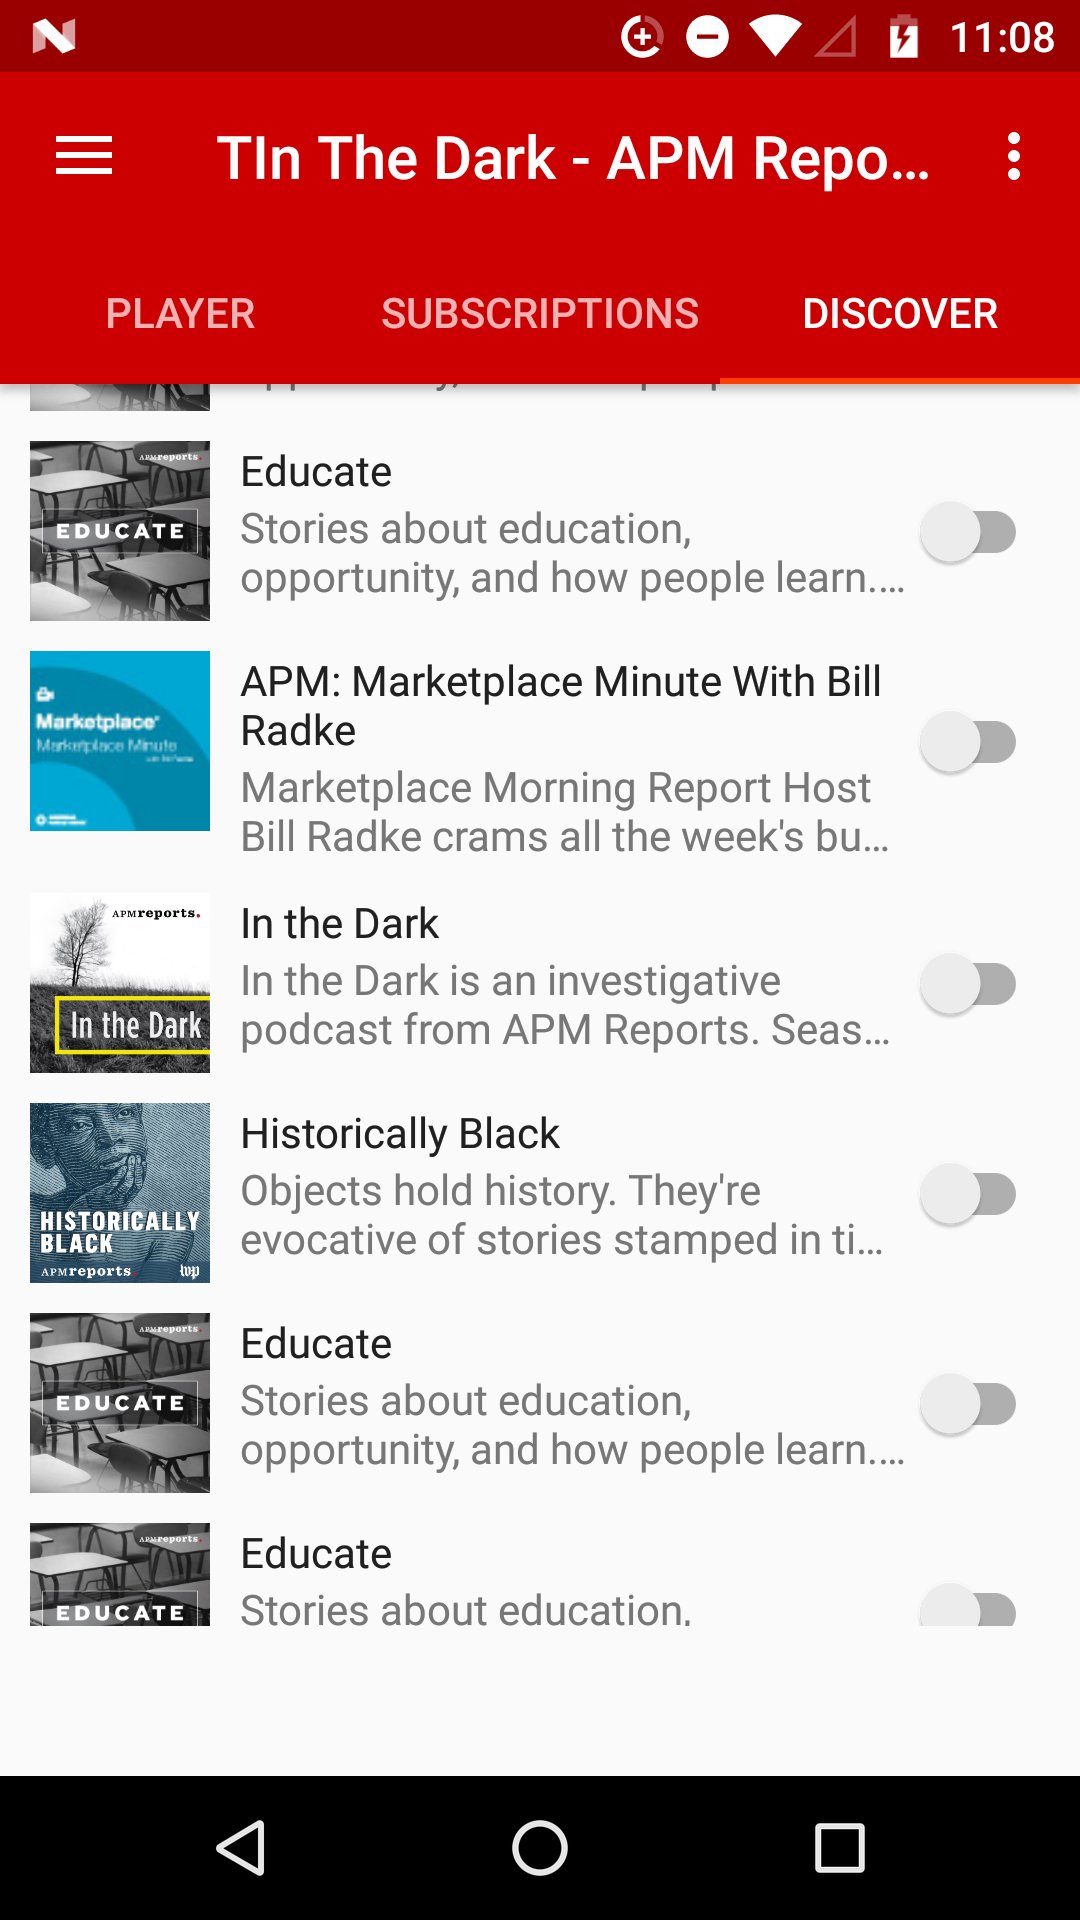Select the Discover tab
1080x1920 pixels.
click(x=900, y=314)
